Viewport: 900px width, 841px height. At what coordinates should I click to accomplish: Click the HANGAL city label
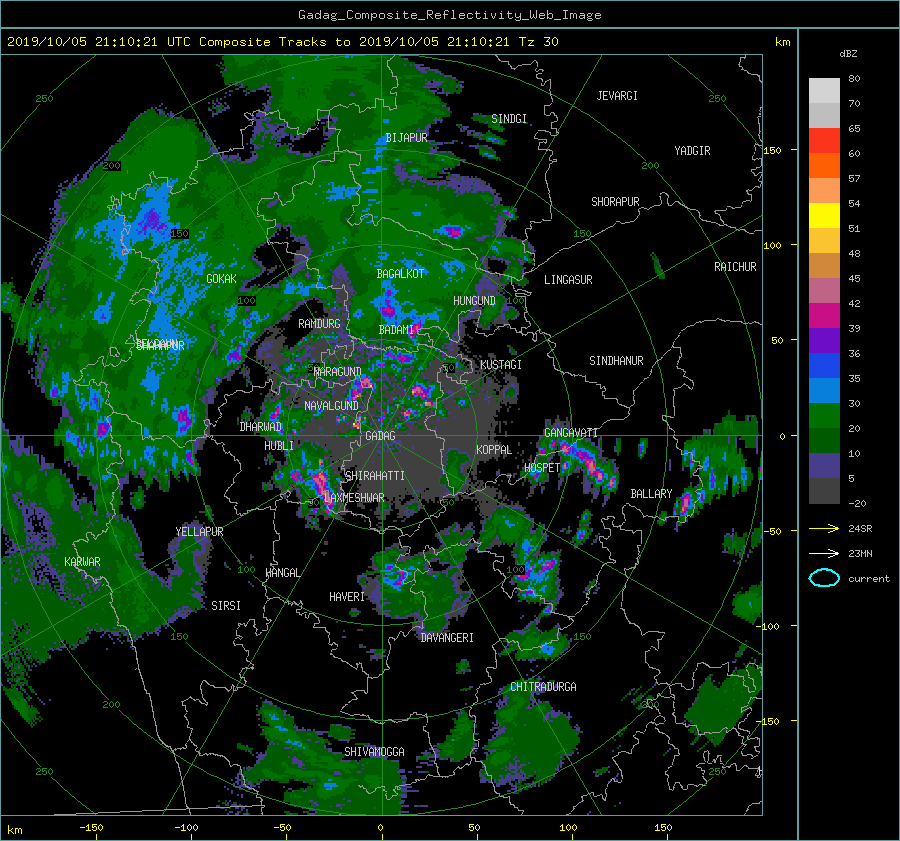(x=282, y=573)
